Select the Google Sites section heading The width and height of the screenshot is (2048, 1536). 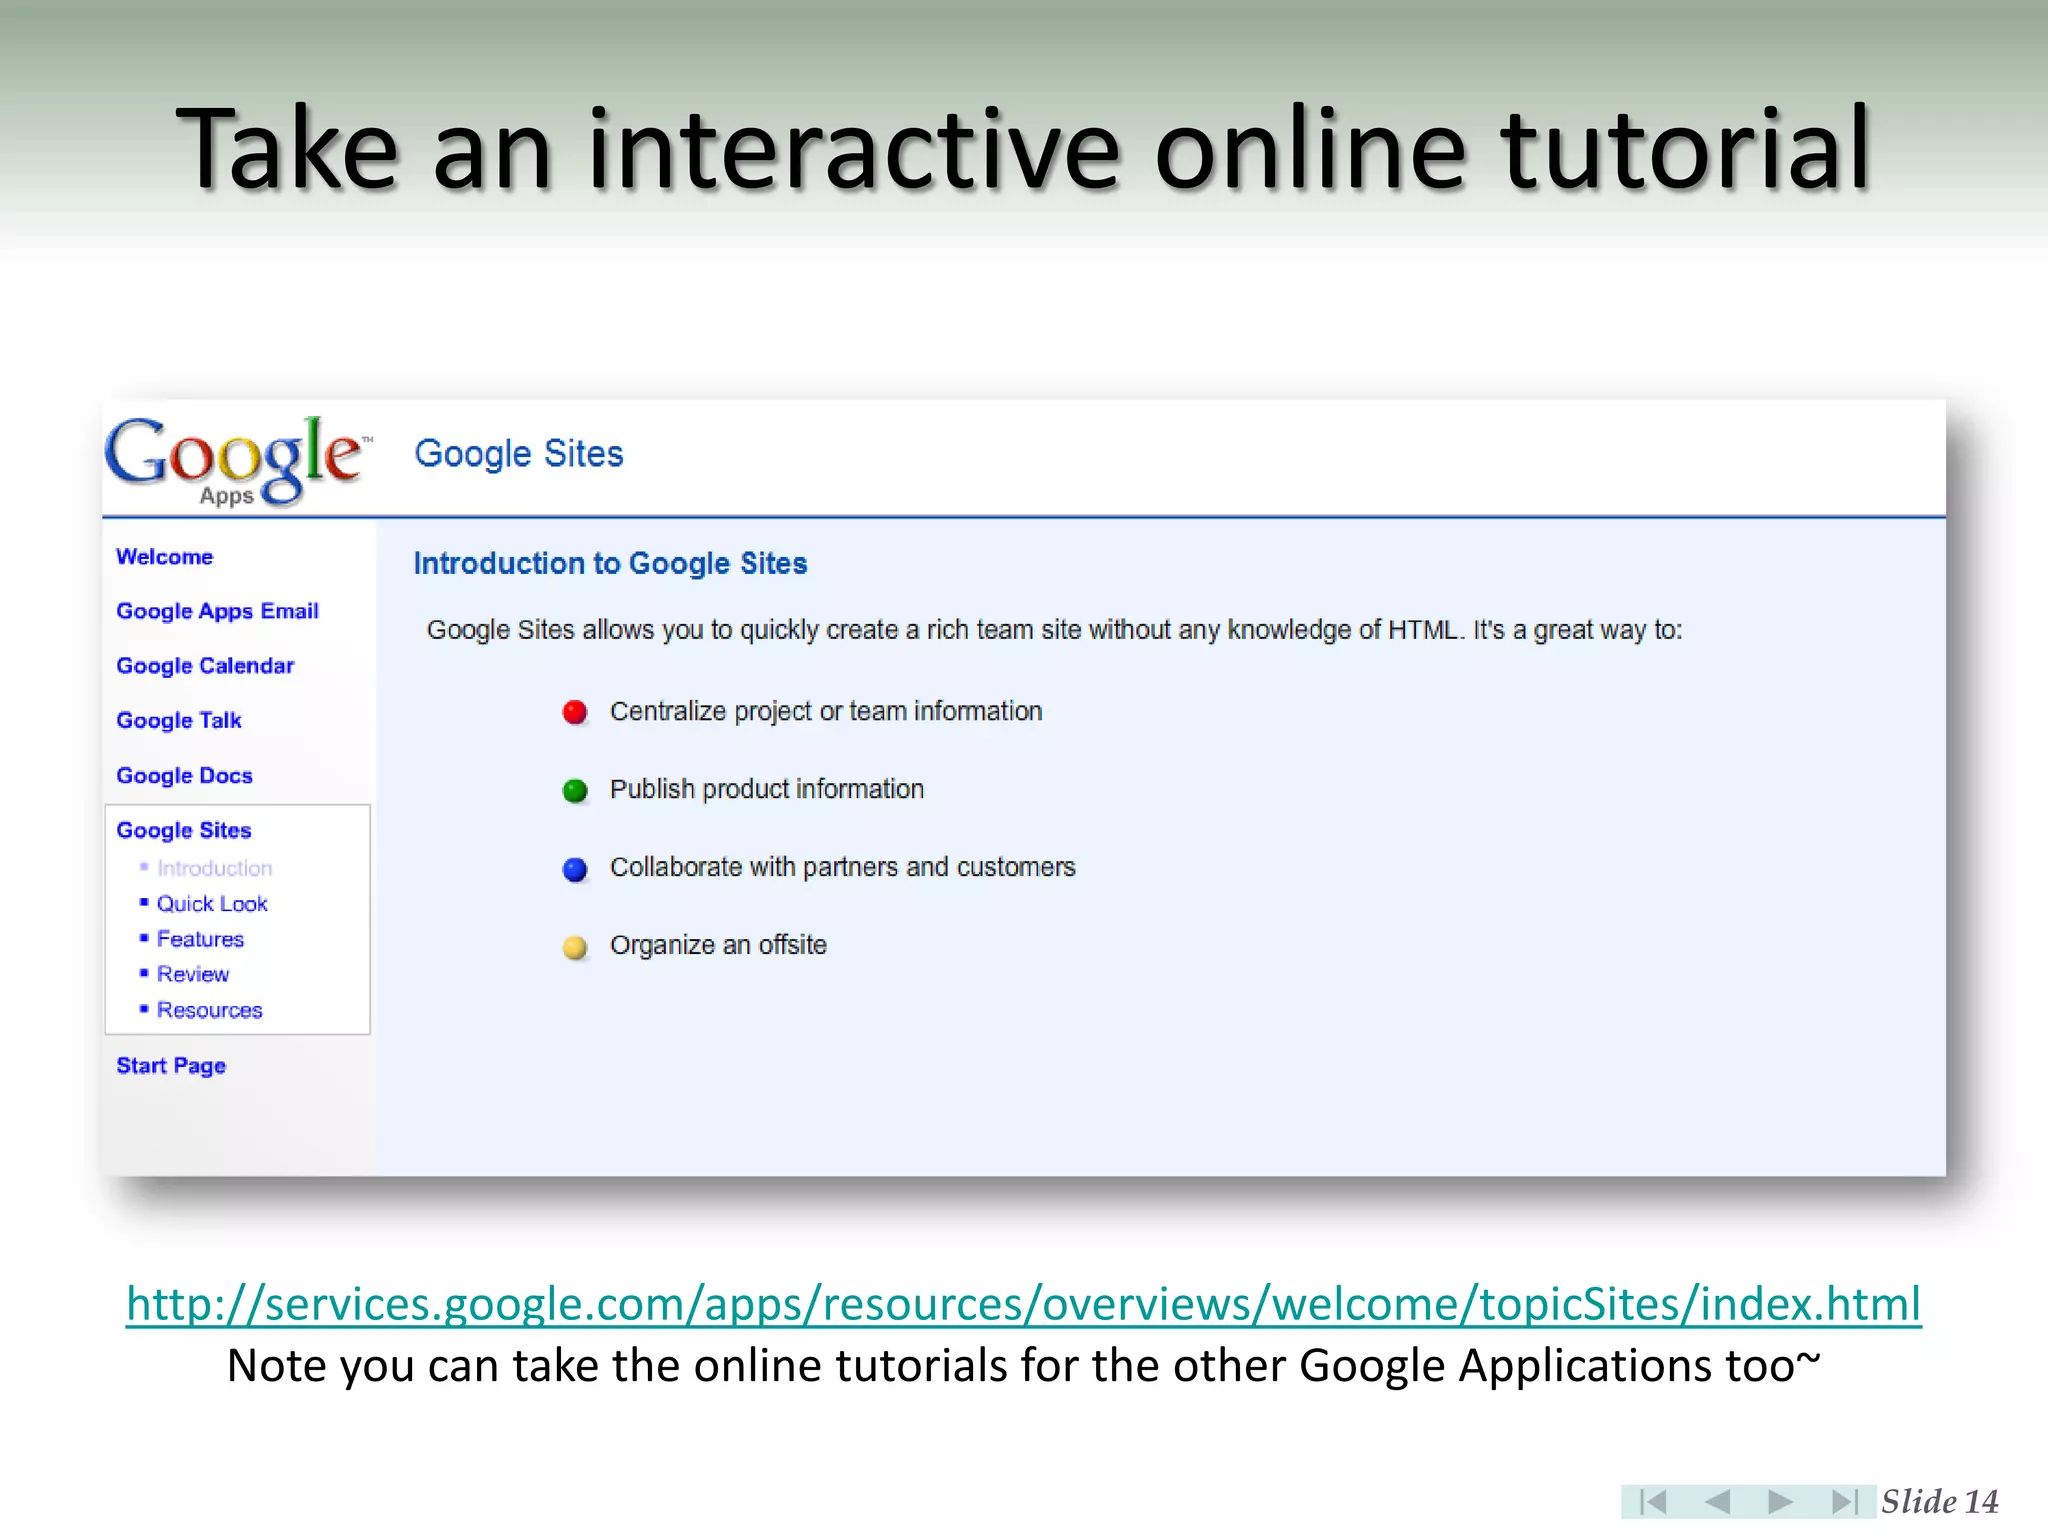point(184,830)
